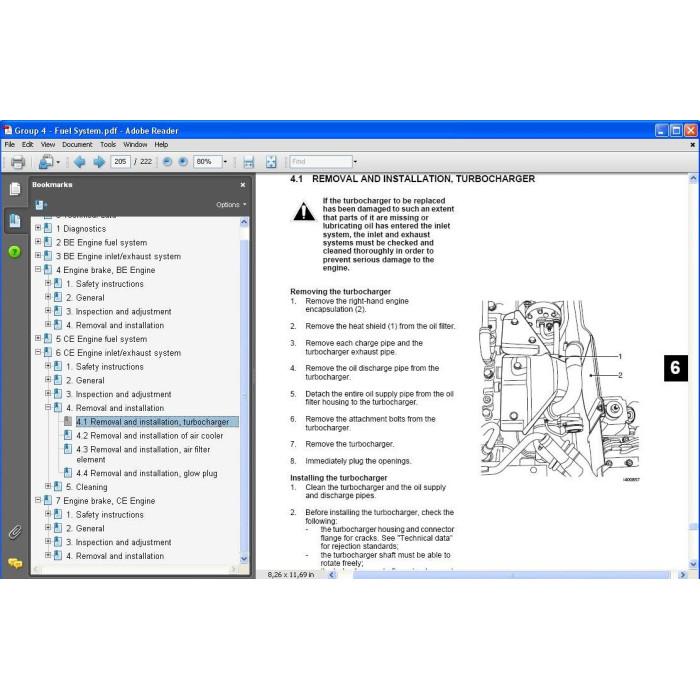Click the new bookmark icon in Bookmarks panel

(41, 205)
